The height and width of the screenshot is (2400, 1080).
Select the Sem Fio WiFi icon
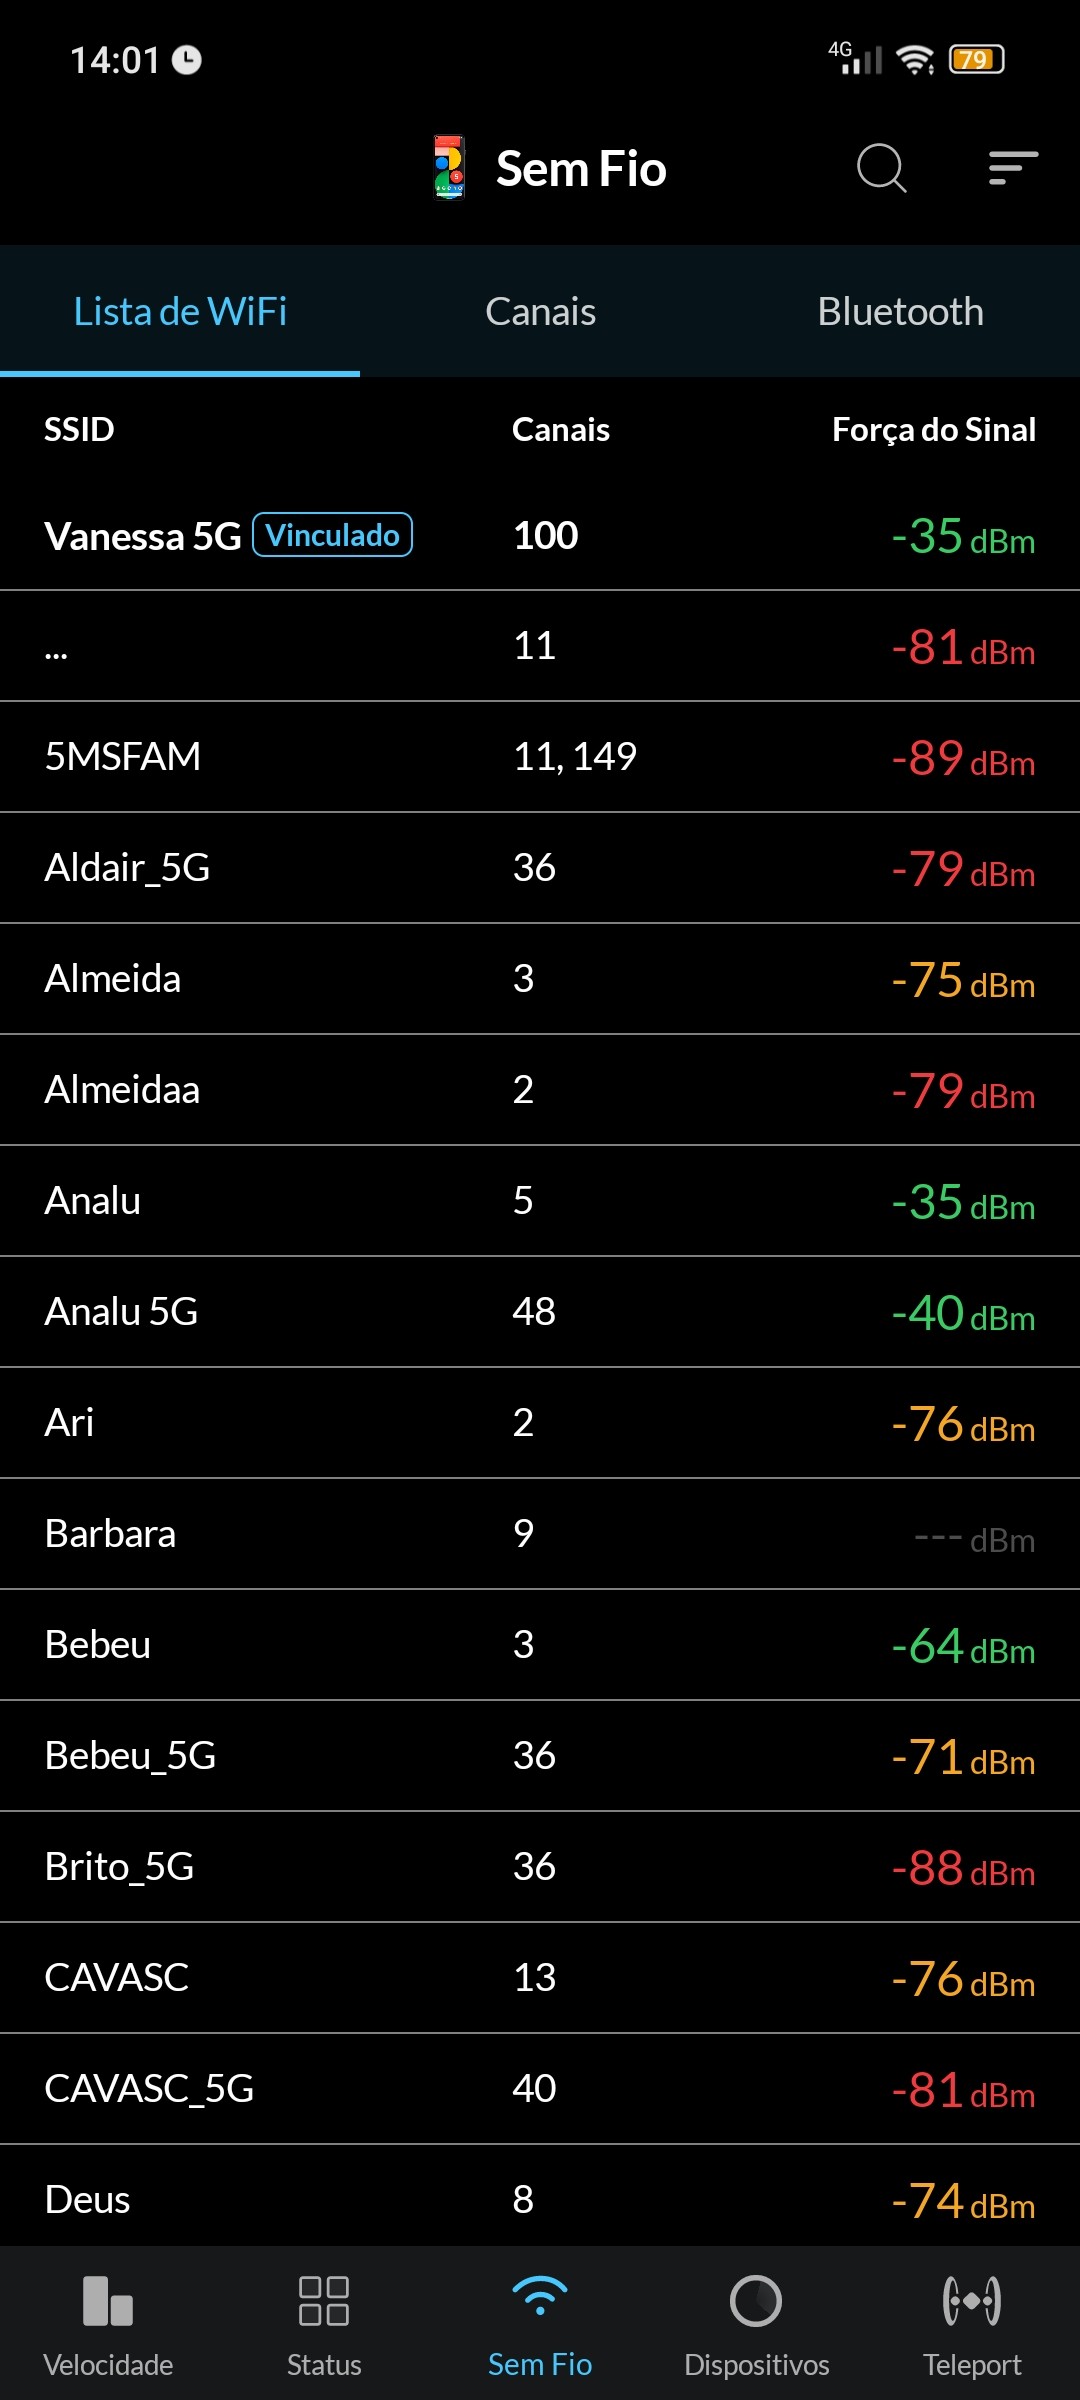540,2296
